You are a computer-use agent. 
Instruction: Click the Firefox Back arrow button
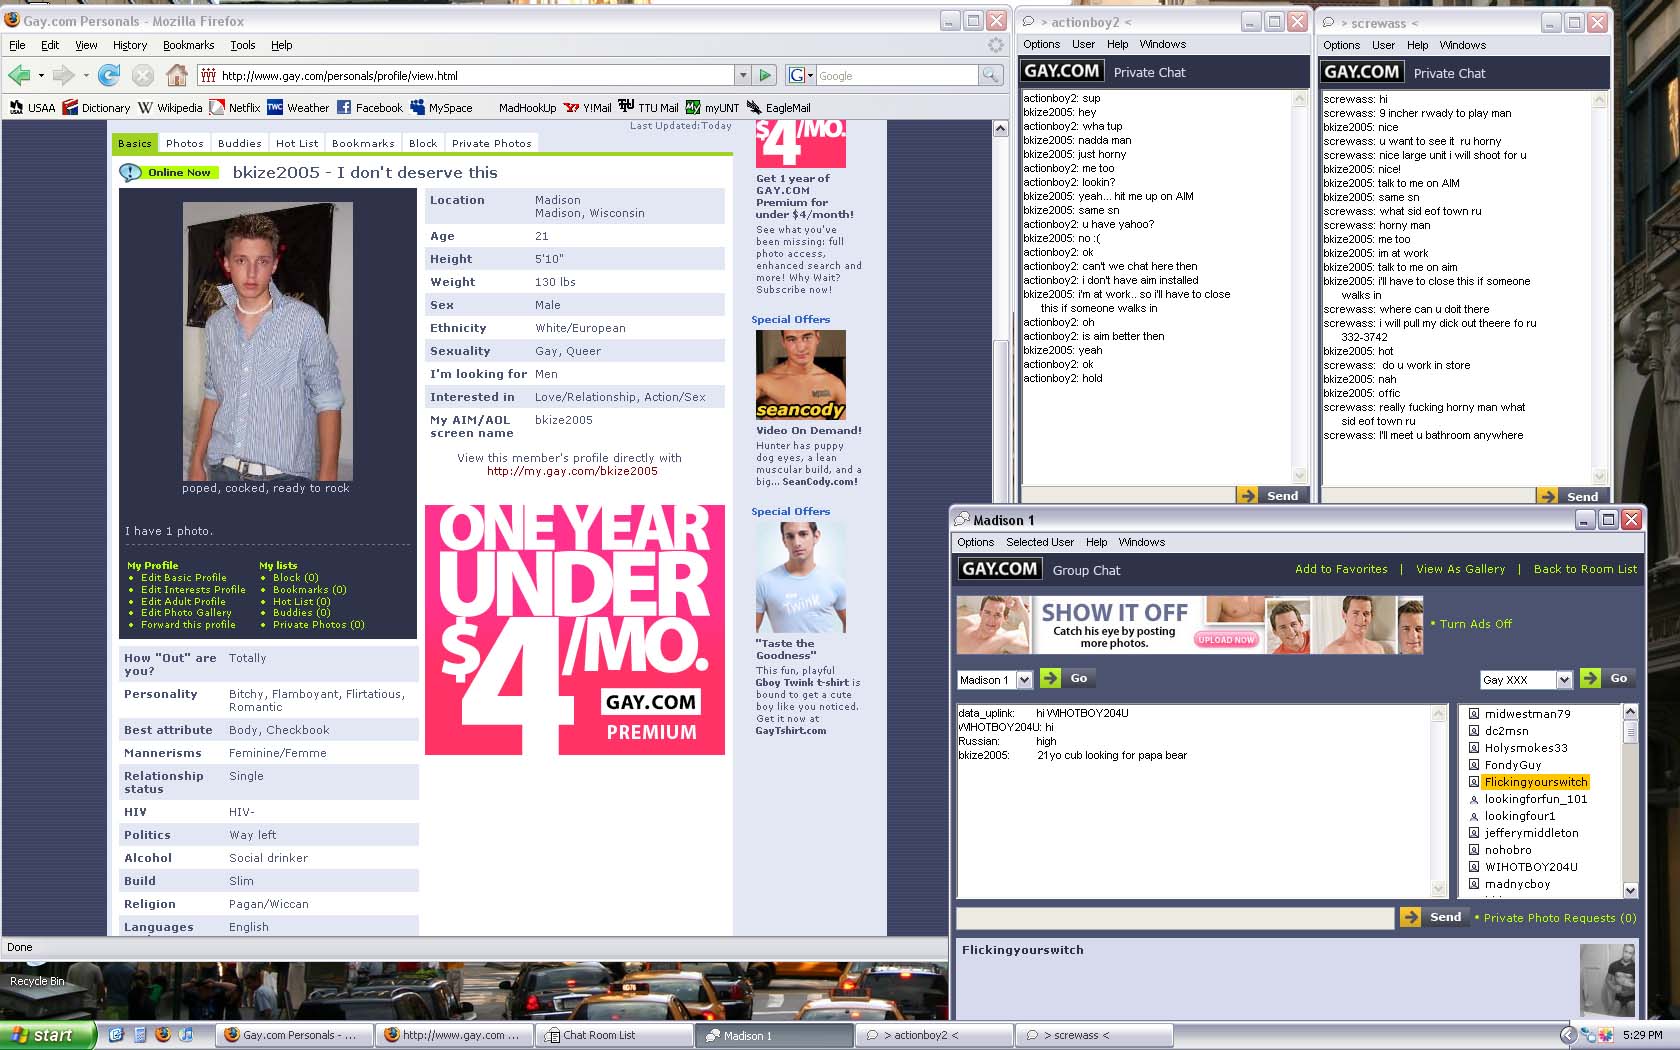pyautogui.click(x=19, y=75)
